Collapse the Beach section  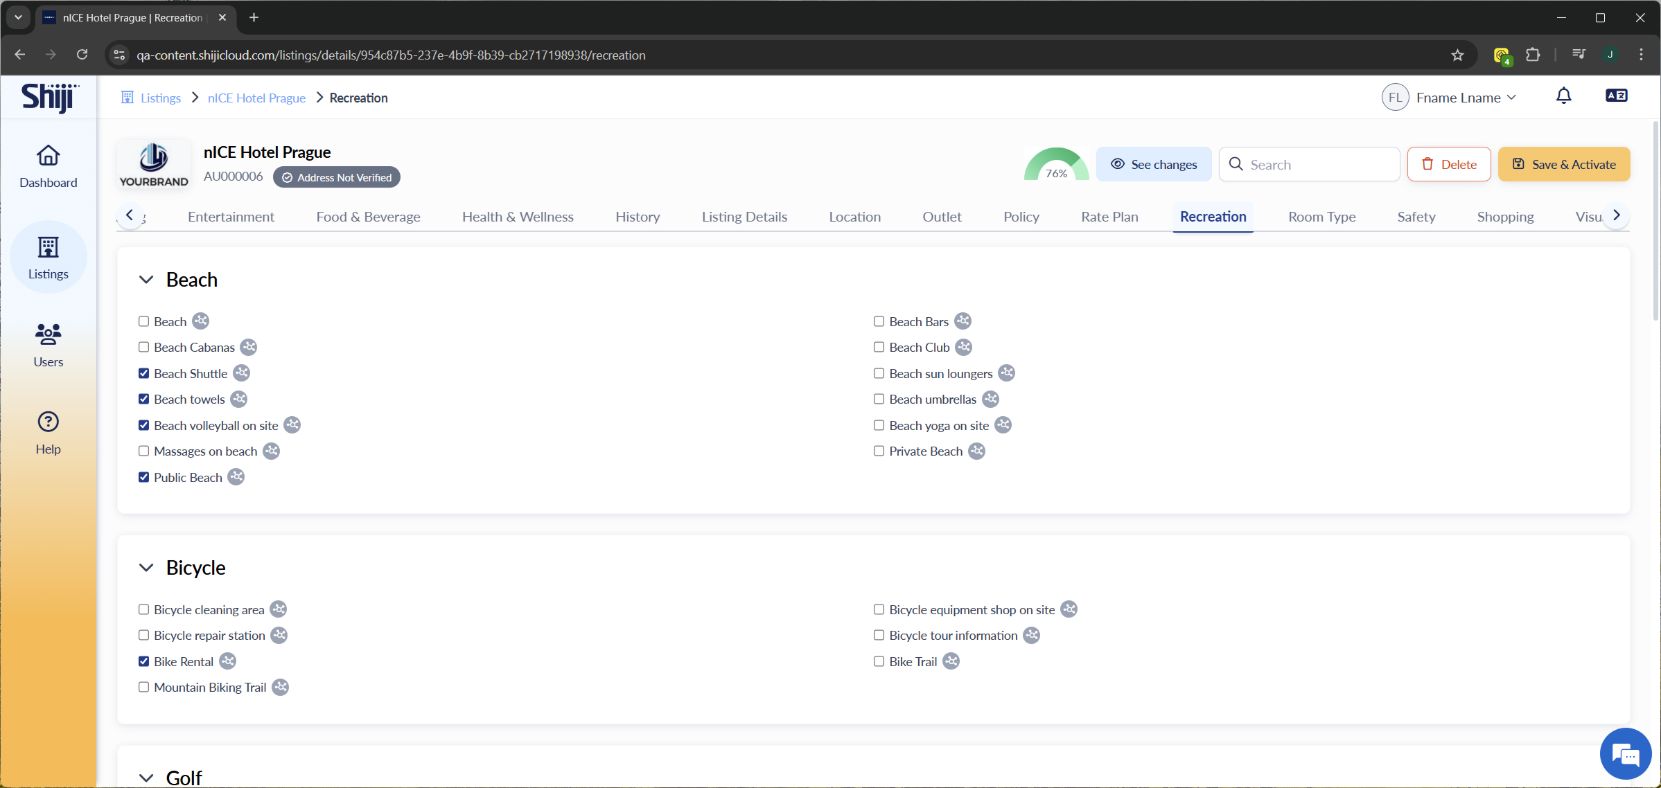pos(146,280)
